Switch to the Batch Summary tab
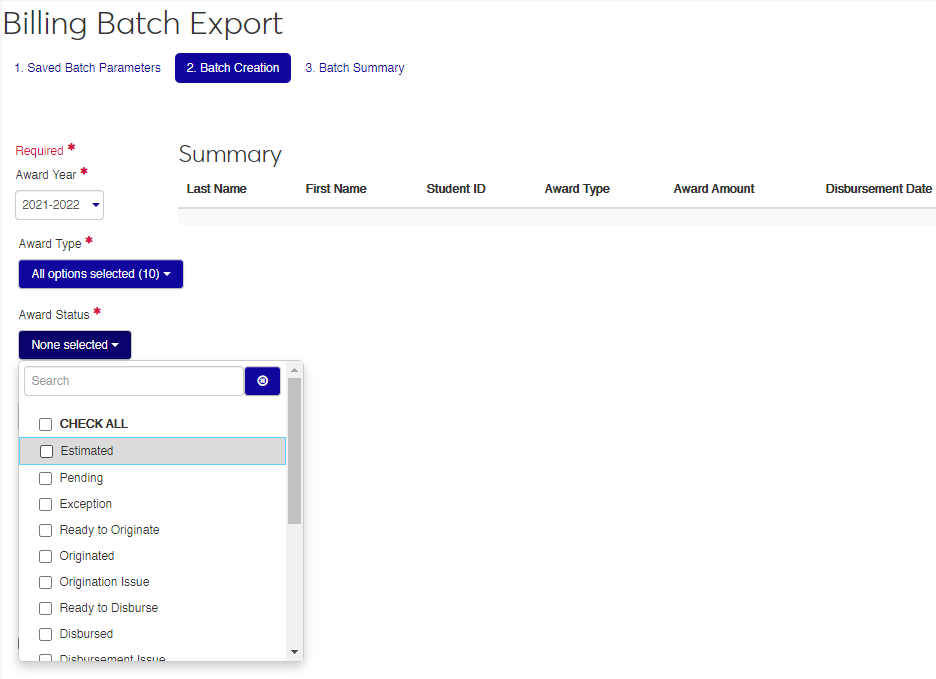 click(x=354, y=68)
